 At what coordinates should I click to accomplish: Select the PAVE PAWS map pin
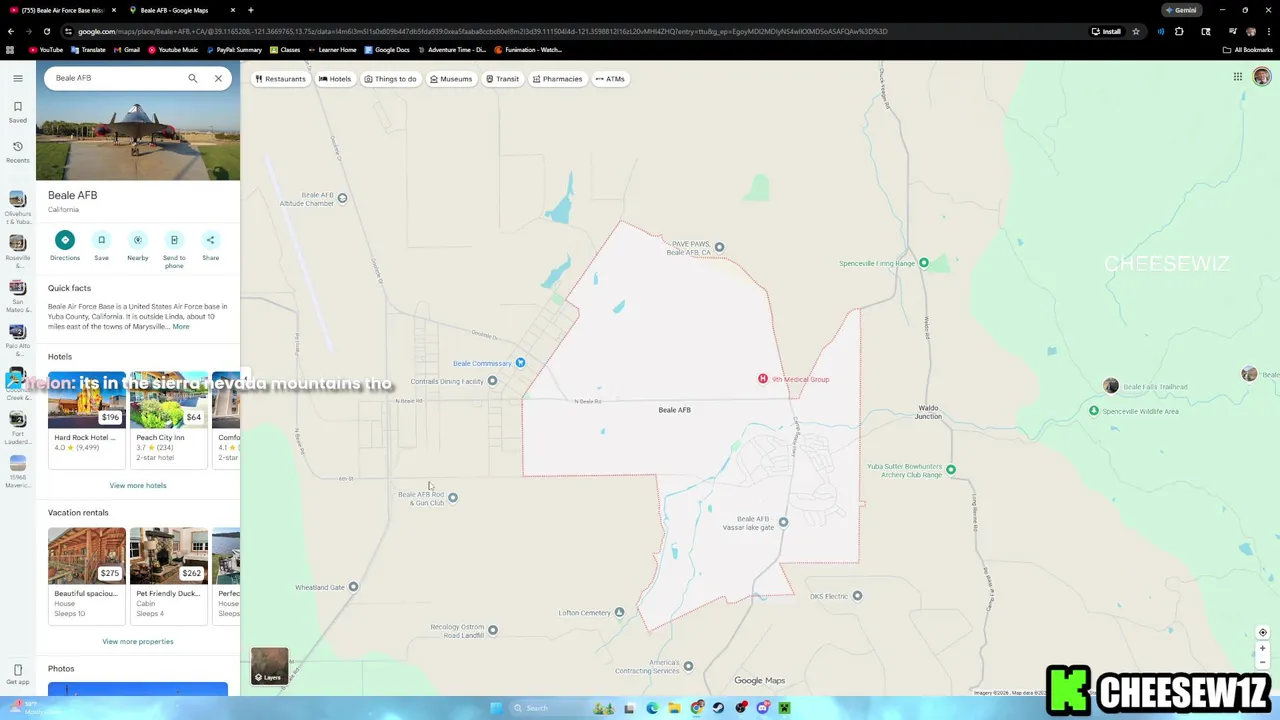[719, 247]
